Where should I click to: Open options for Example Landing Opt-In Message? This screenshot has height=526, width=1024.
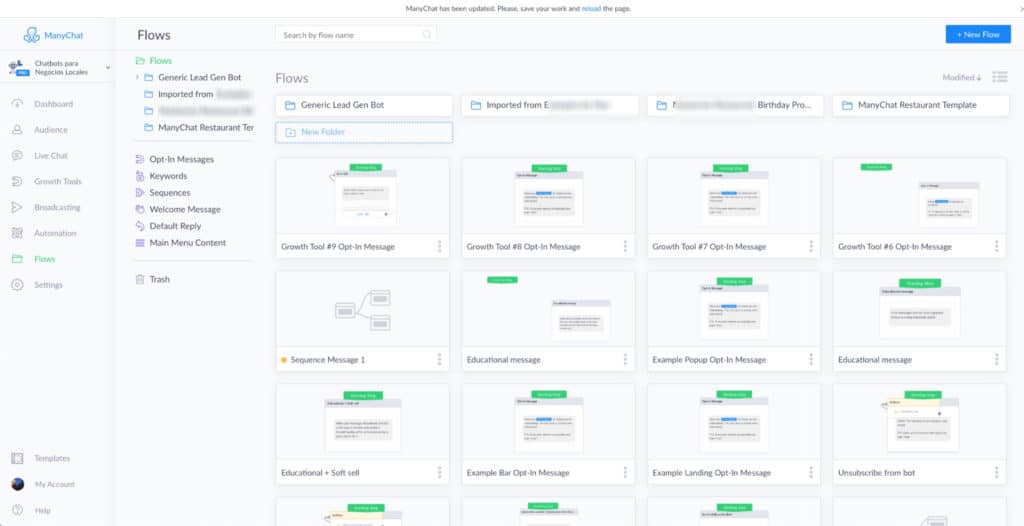811,472
